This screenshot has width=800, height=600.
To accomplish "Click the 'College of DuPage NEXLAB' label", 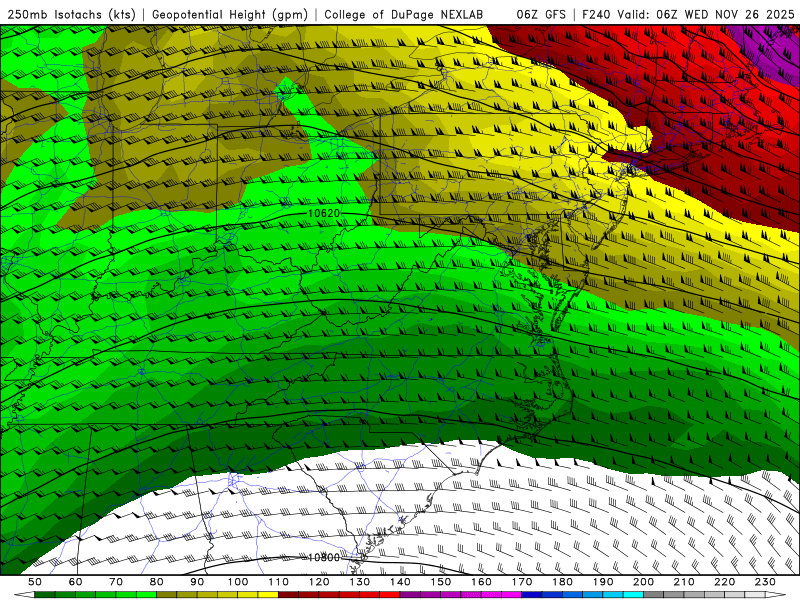I will coord(404,15).
